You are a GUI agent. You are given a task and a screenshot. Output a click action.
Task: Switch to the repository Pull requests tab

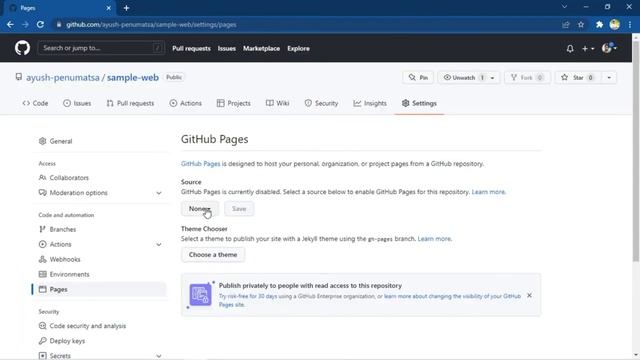pyautogui.click(x=130, y=103)
